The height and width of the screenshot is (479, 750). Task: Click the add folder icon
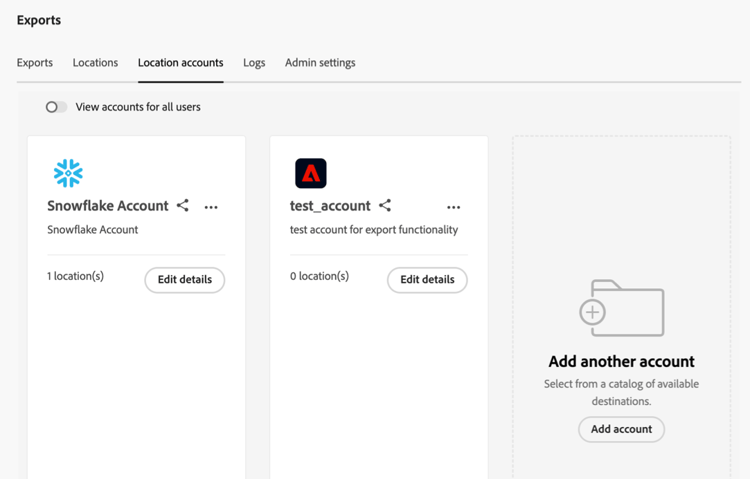tap(621, 308)
